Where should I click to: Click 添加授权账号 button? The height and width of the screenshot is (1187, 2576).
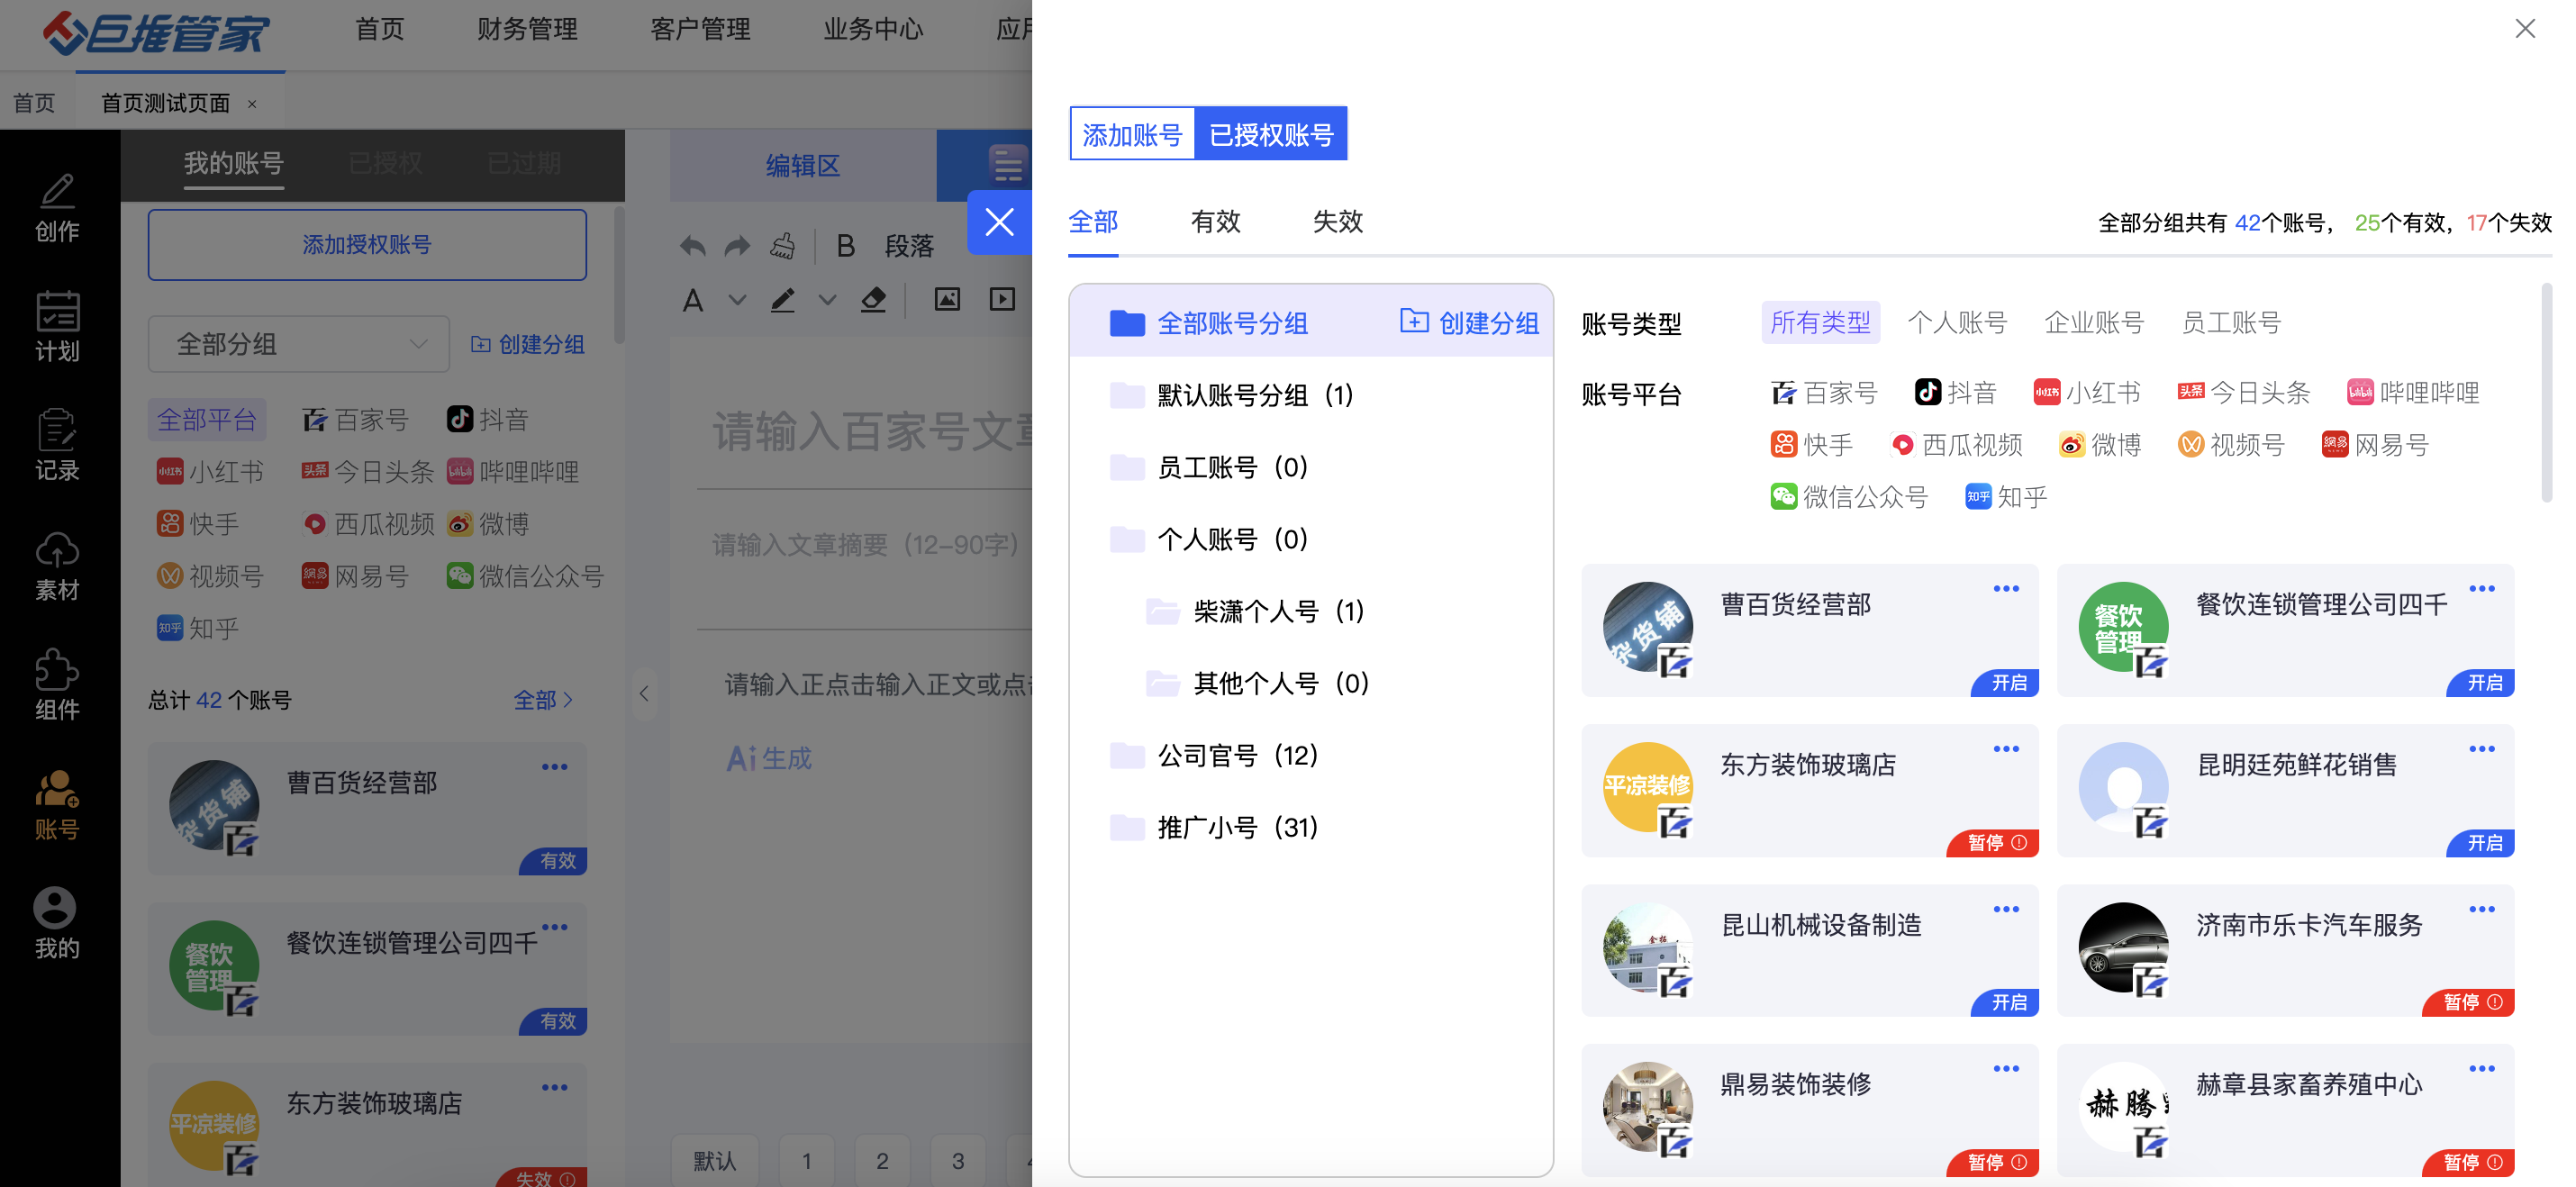(367, 245)
